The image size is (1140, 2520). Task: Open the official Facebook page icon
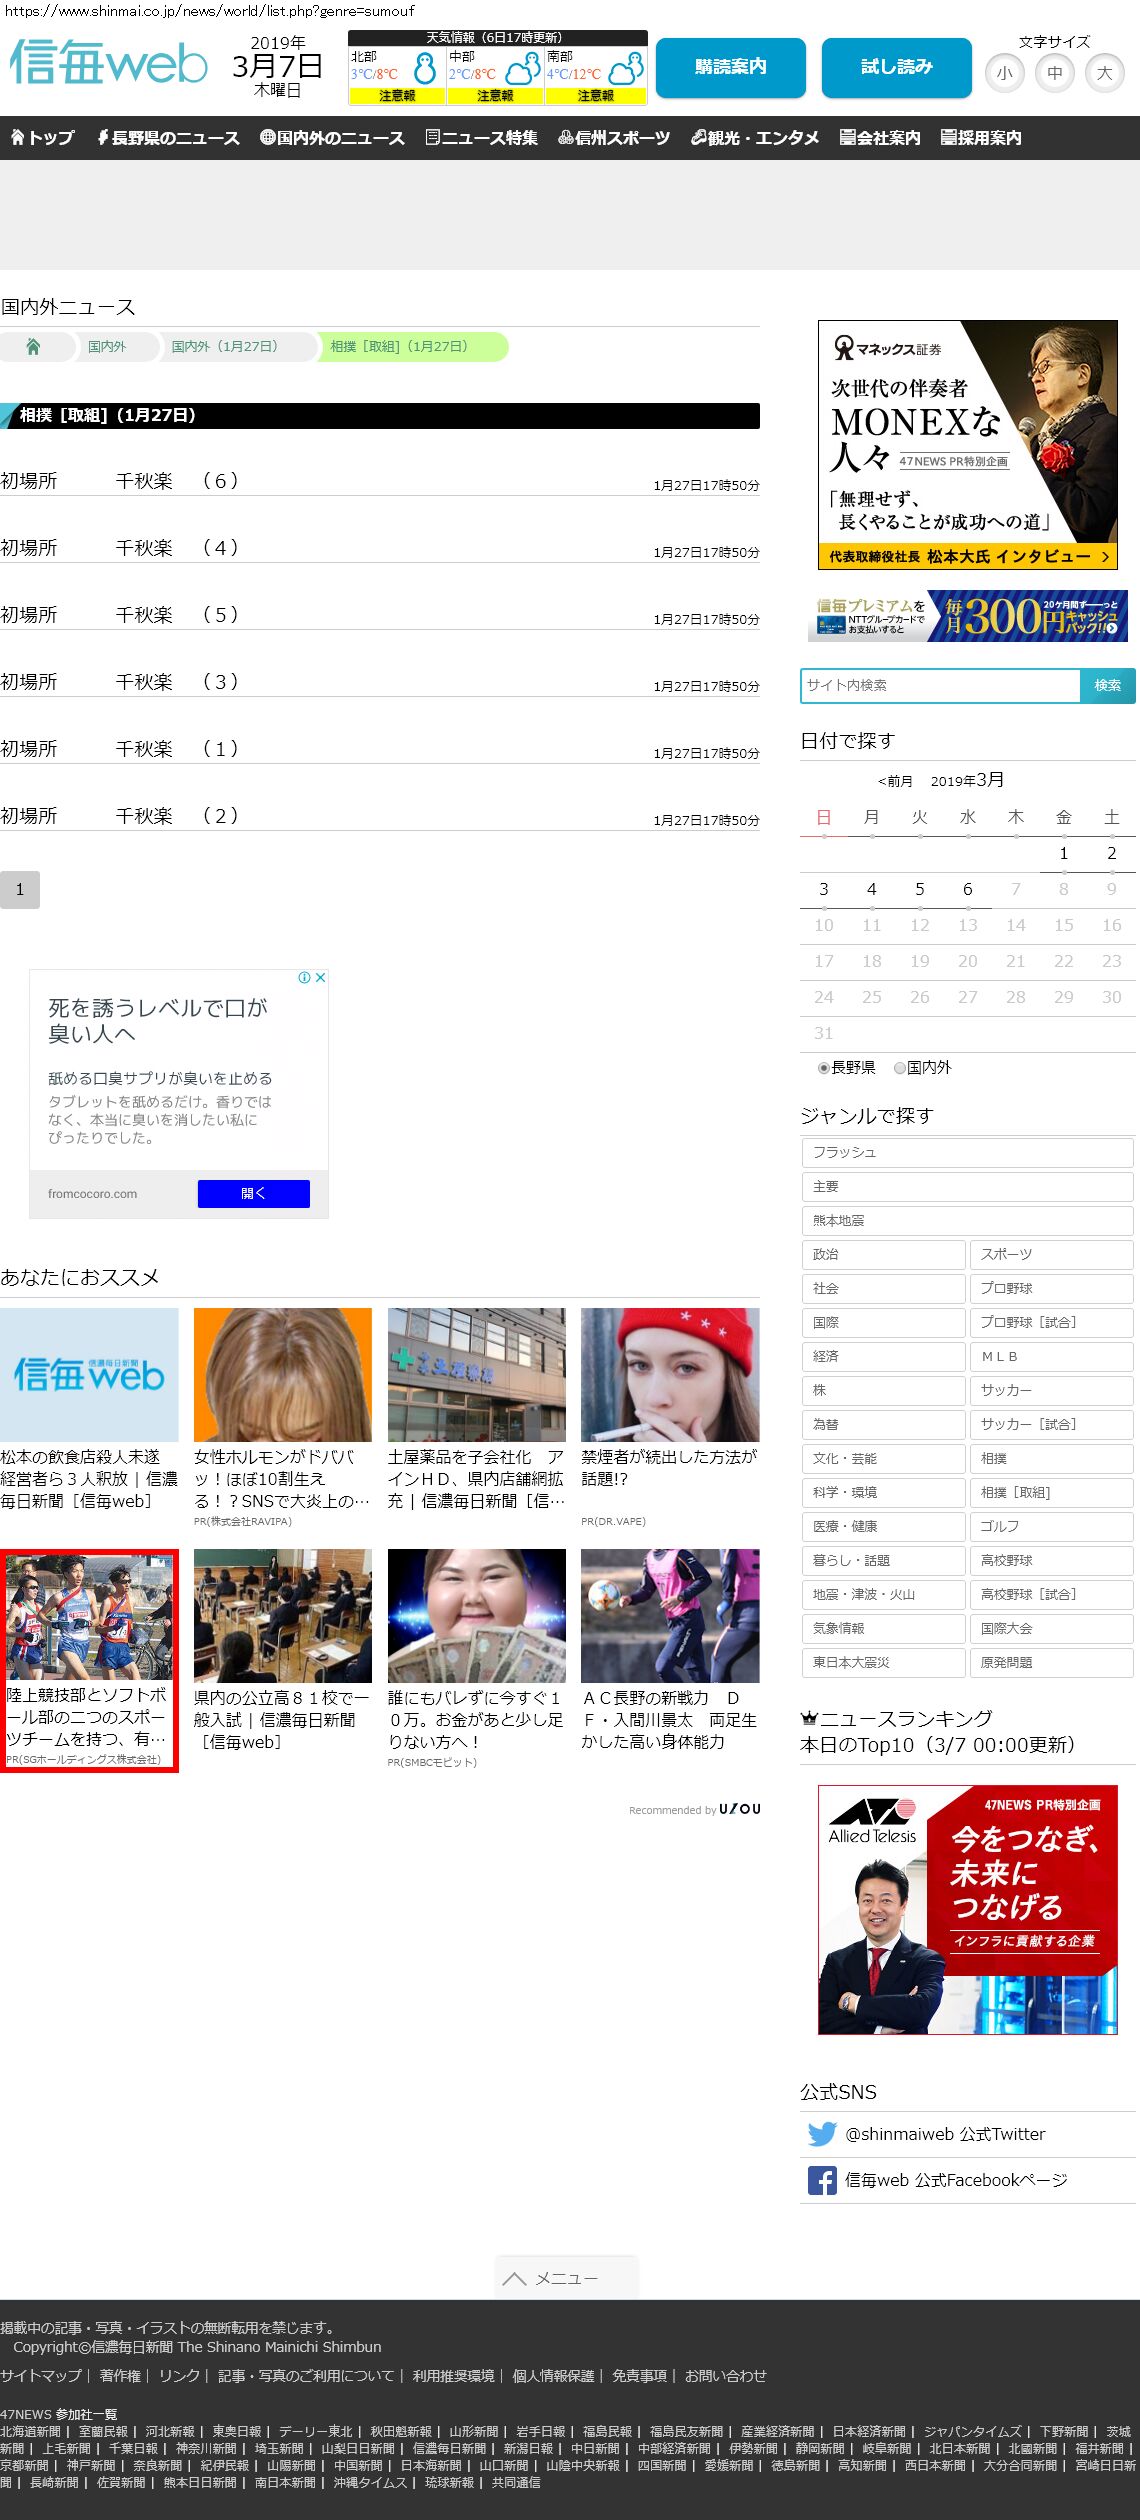pyautogui.click(x=822, y=2180)
